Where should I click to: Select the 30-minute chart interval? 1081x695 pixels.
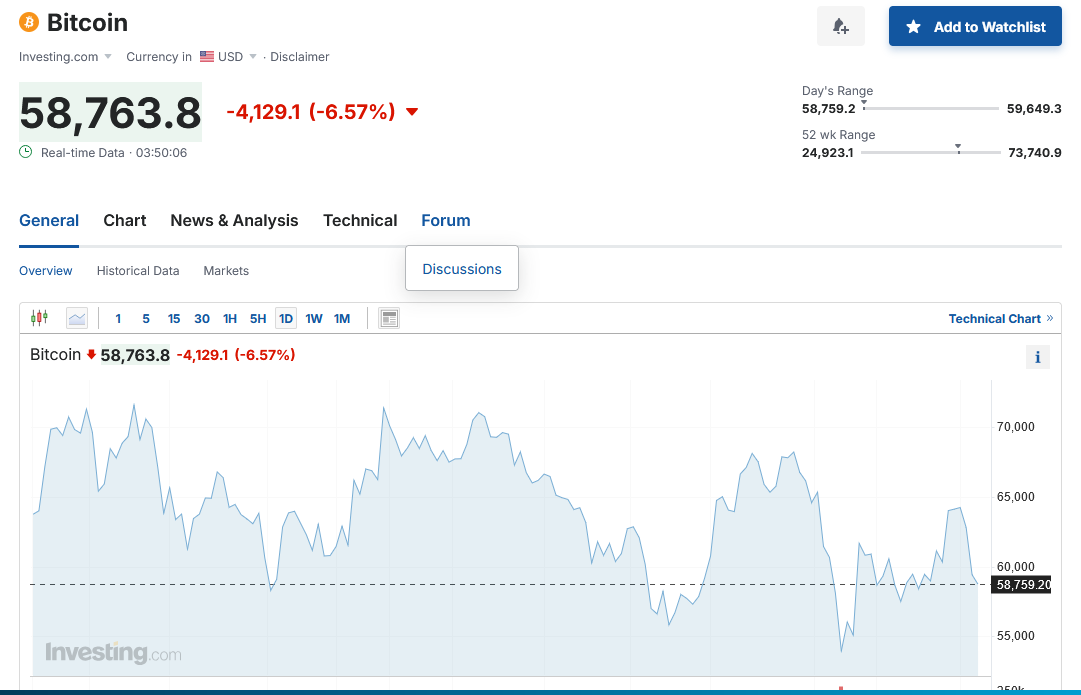pos(202,319)
